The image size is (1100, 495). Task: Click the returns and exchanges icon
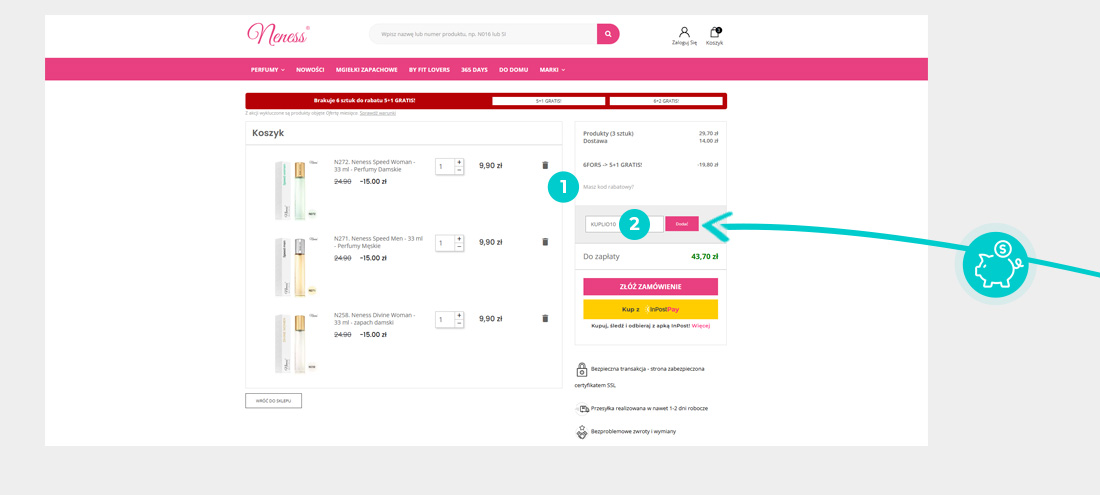[582, 431]
